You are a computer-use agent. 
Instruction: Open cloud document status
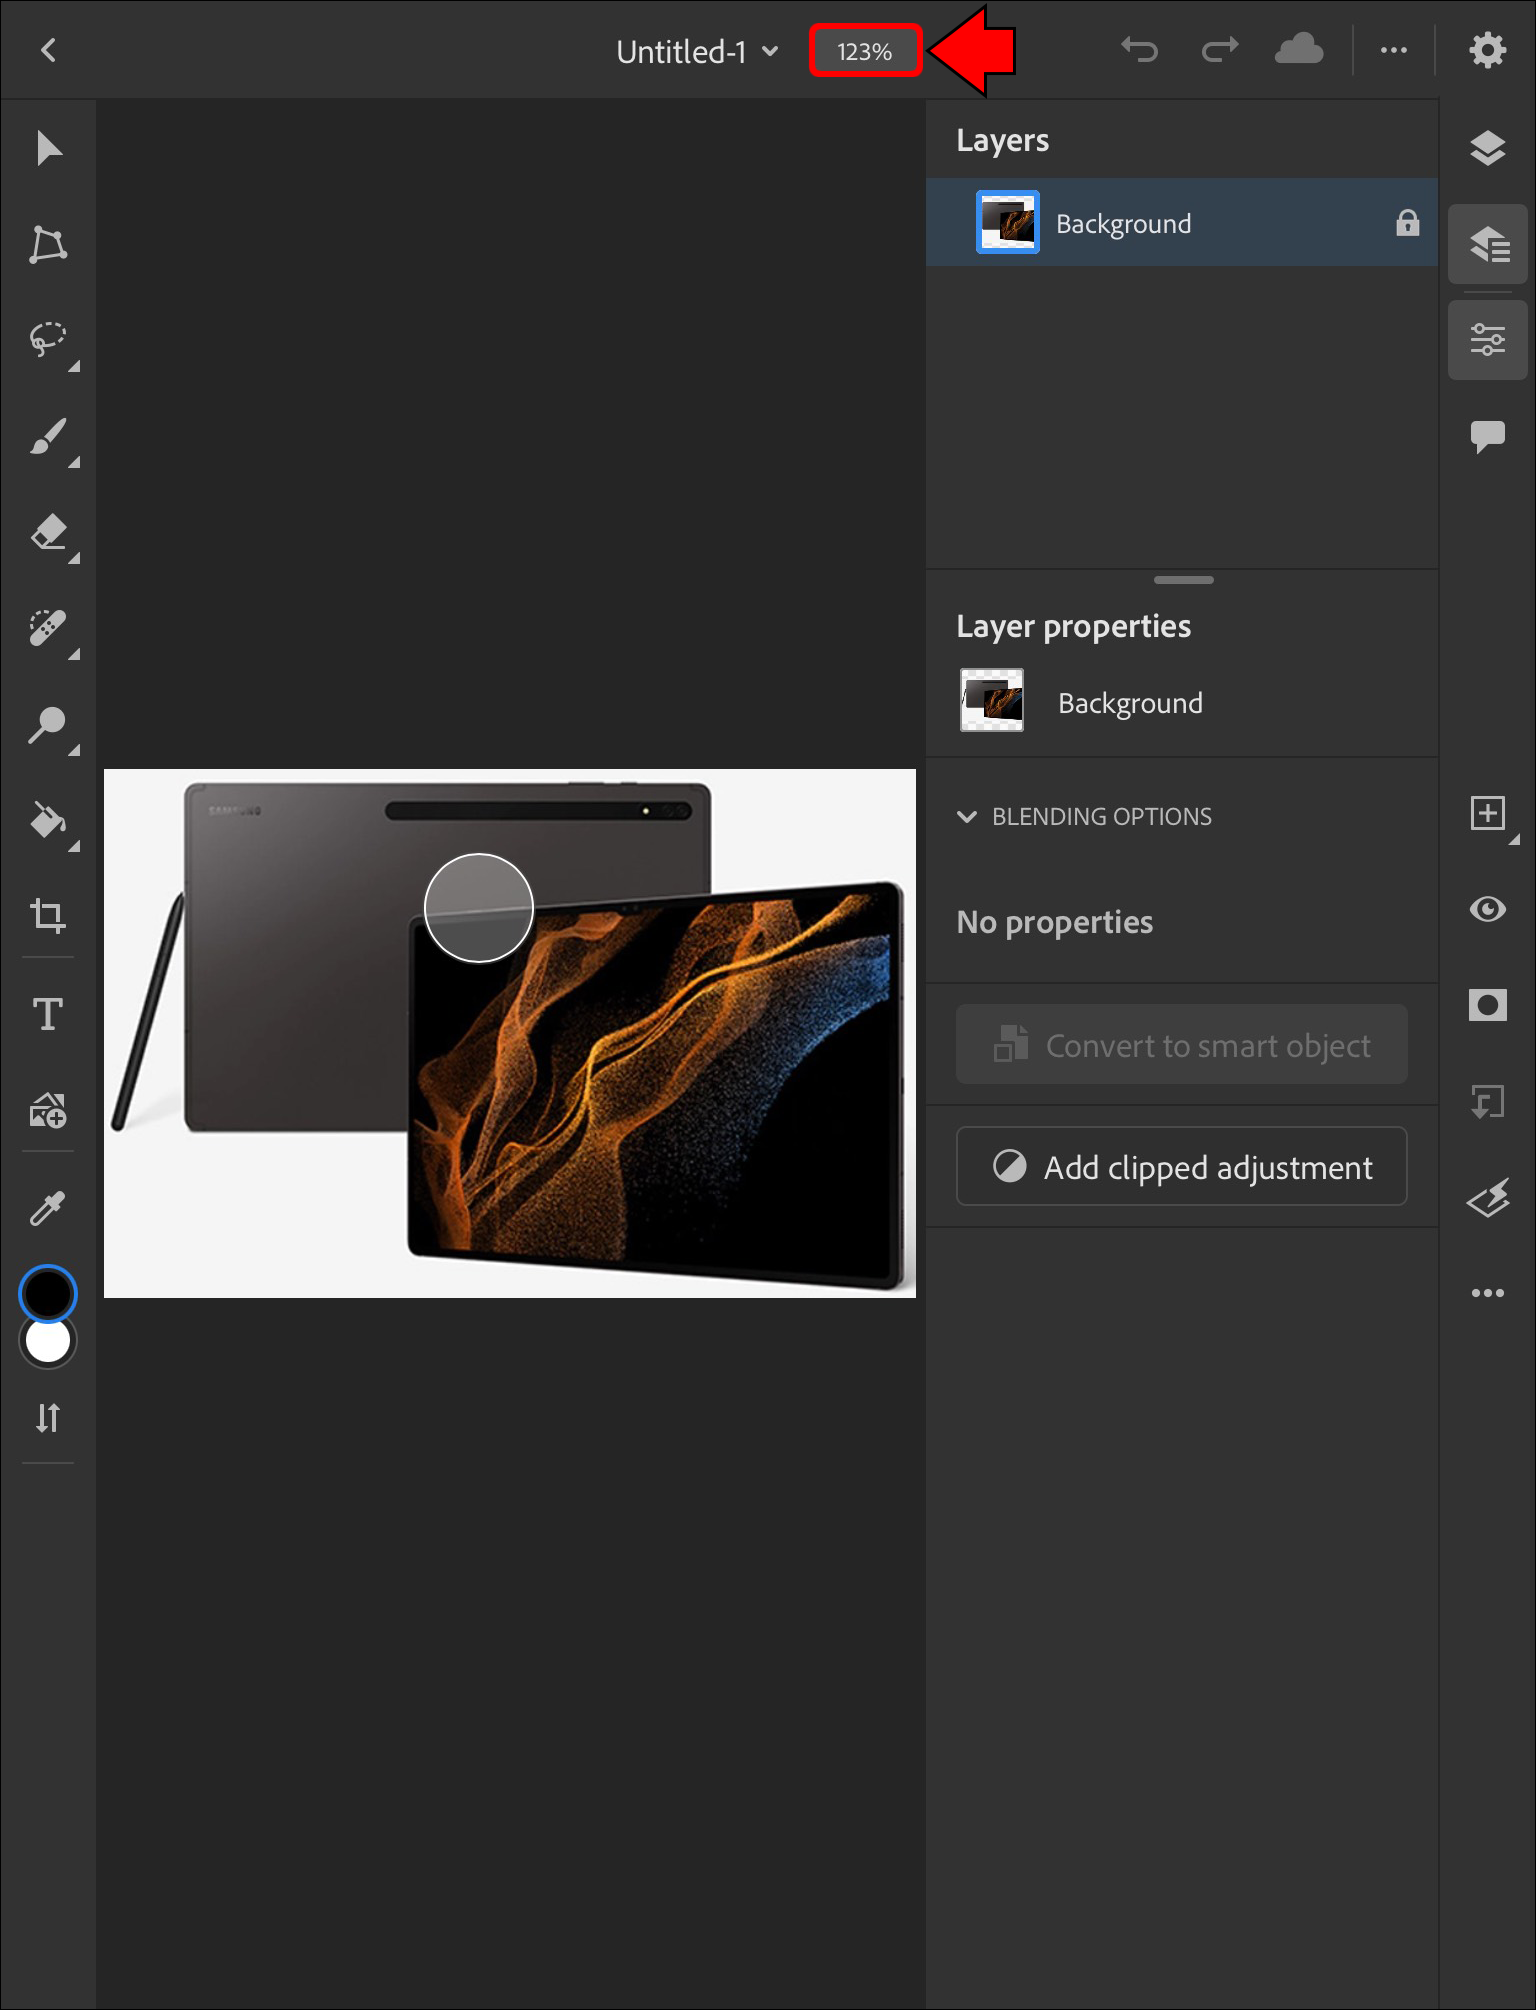click(1299, 50)
